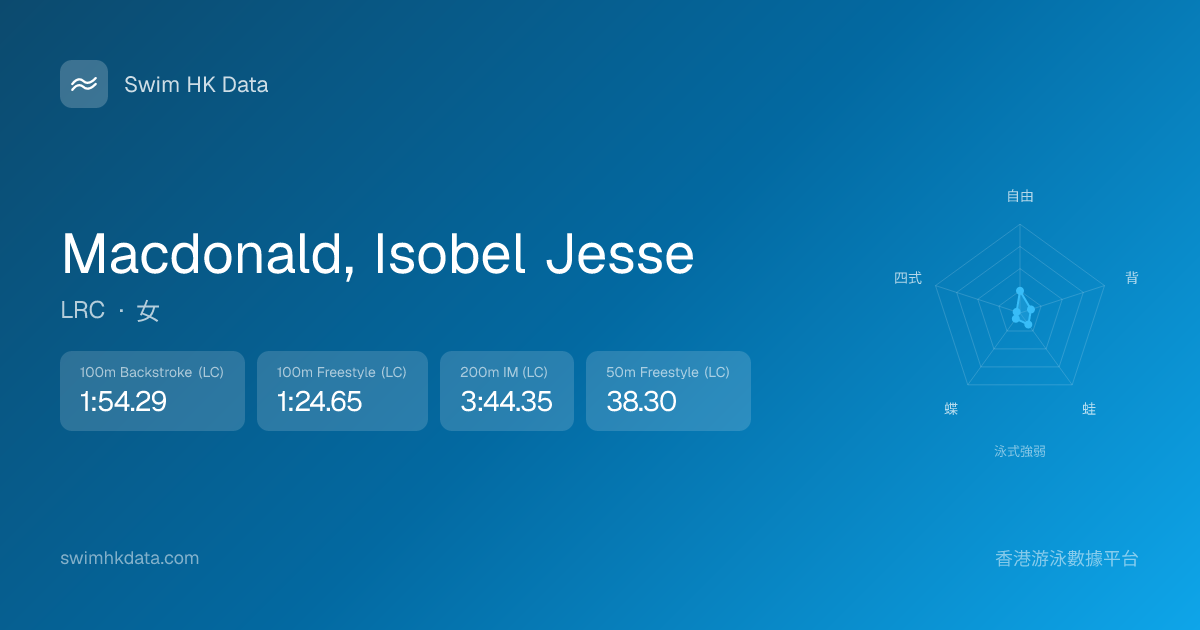
Task: Click the Swim HK Data brand name
Action: [x=196, y=85]
